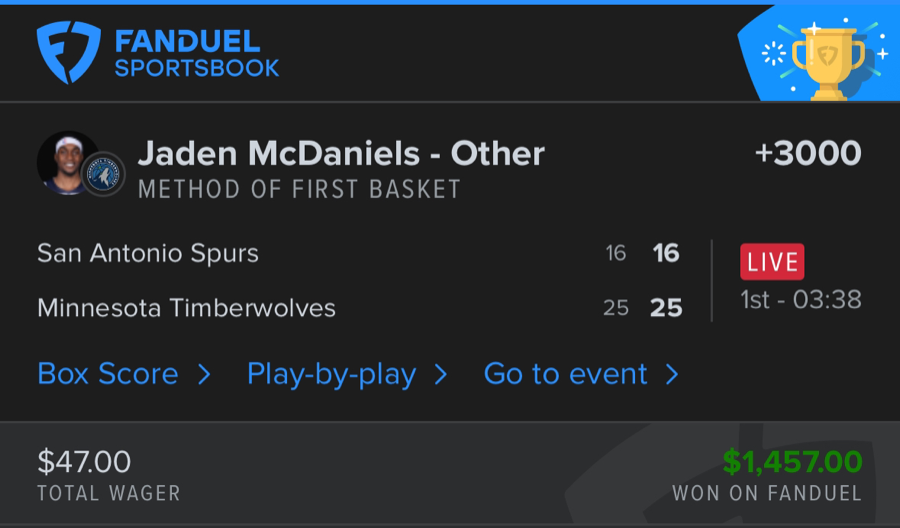Click the white sparkle burst beside trophy
The height and width of the screenshot is (528, 900).
pyautogui.click(x=775, y=53)
